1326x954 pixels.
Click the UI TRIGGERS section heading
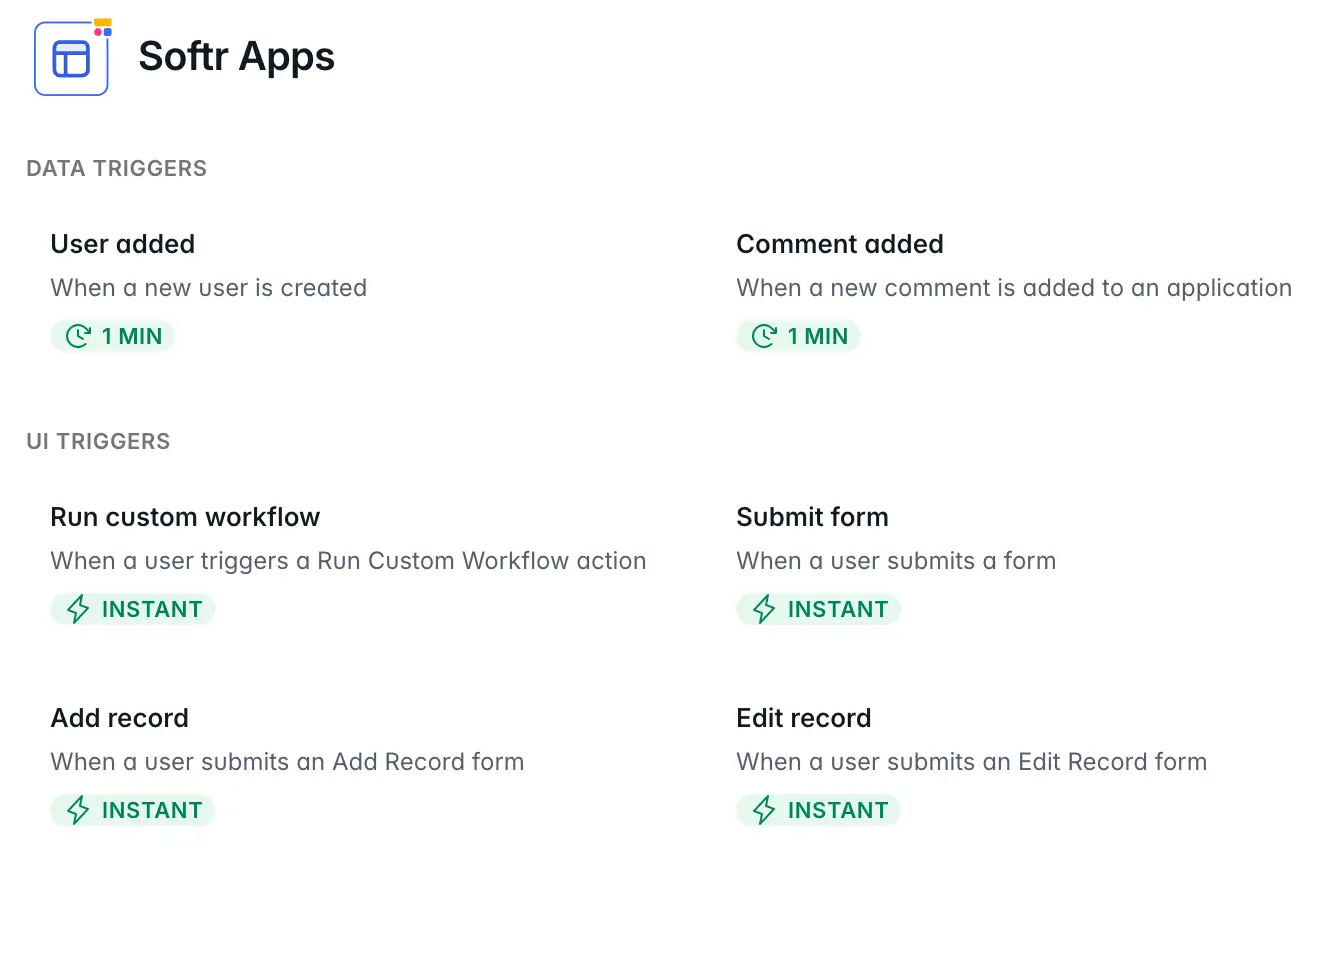click(x=98, y=441)
